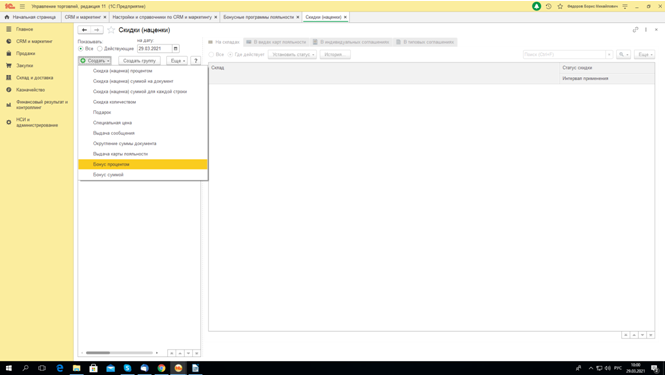Choose Бонус процентом menu item
This screenshot has width=666, height=375.
143,164
